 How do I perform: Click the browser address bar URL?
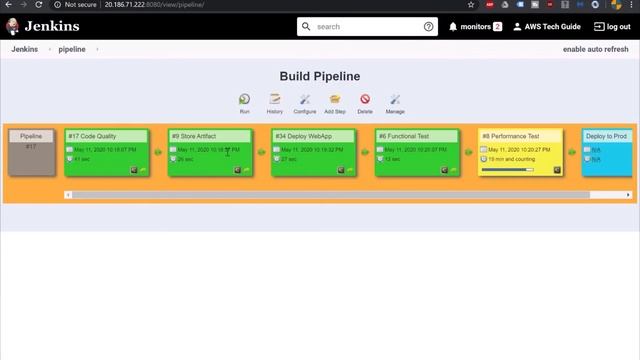tap(154, 4)
